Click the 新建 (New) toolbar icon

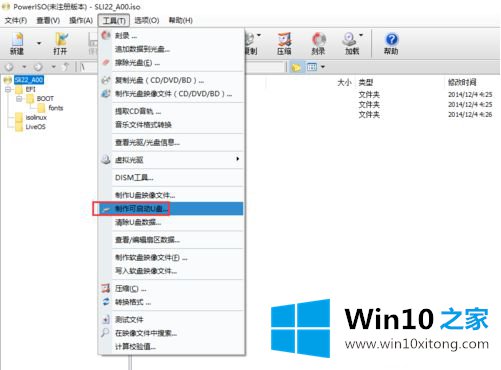tap(17, 43)
